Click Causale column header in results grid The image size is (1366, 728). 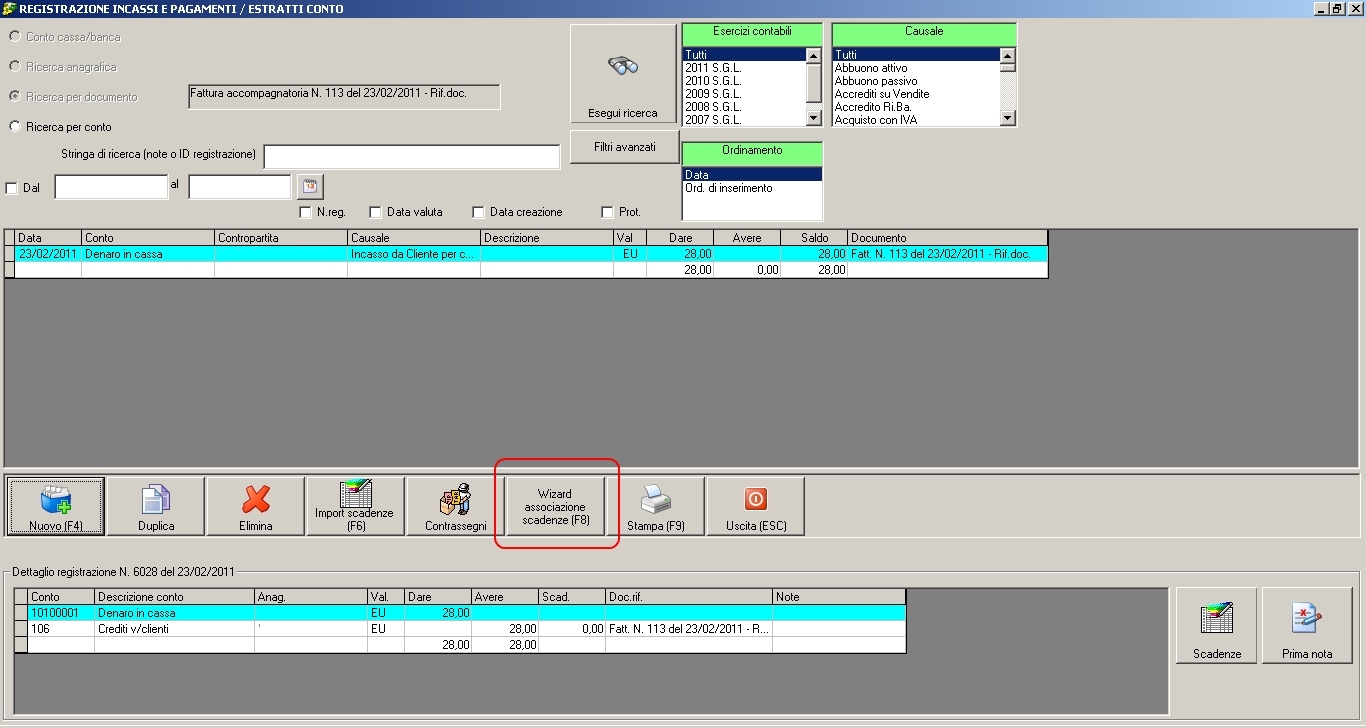pyautogui.click(x=414, y=238)
